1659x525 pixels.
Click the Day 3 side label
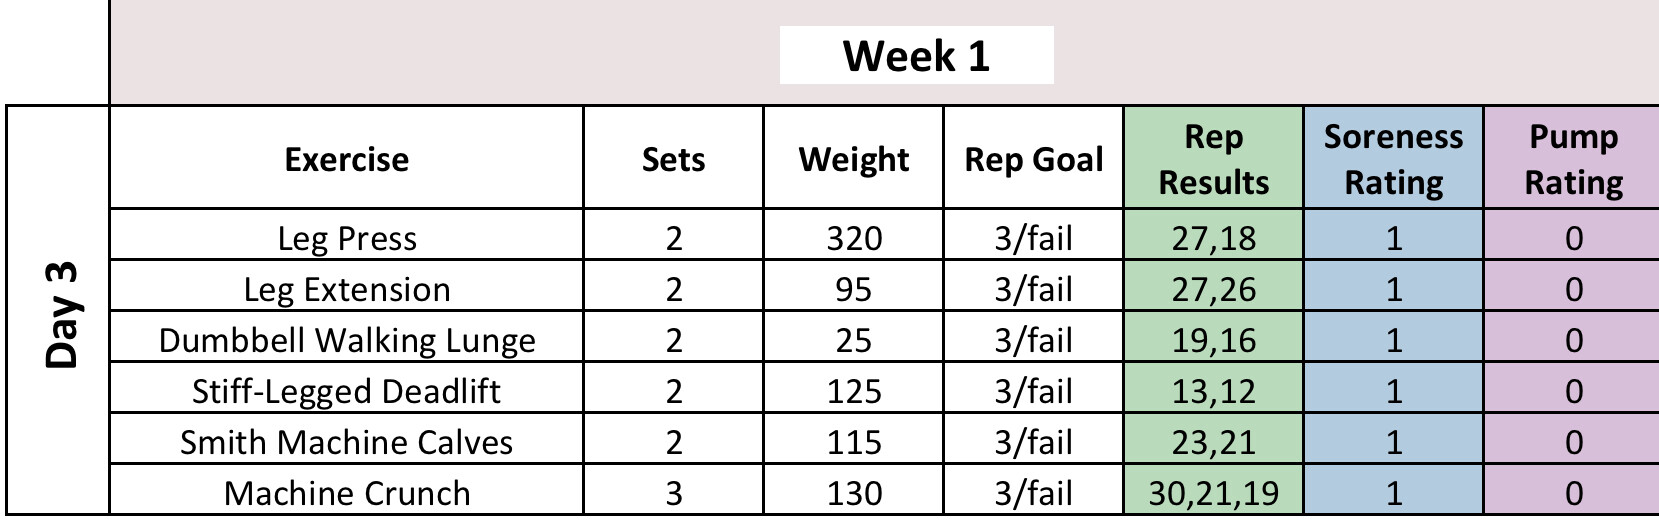[61, 315]
